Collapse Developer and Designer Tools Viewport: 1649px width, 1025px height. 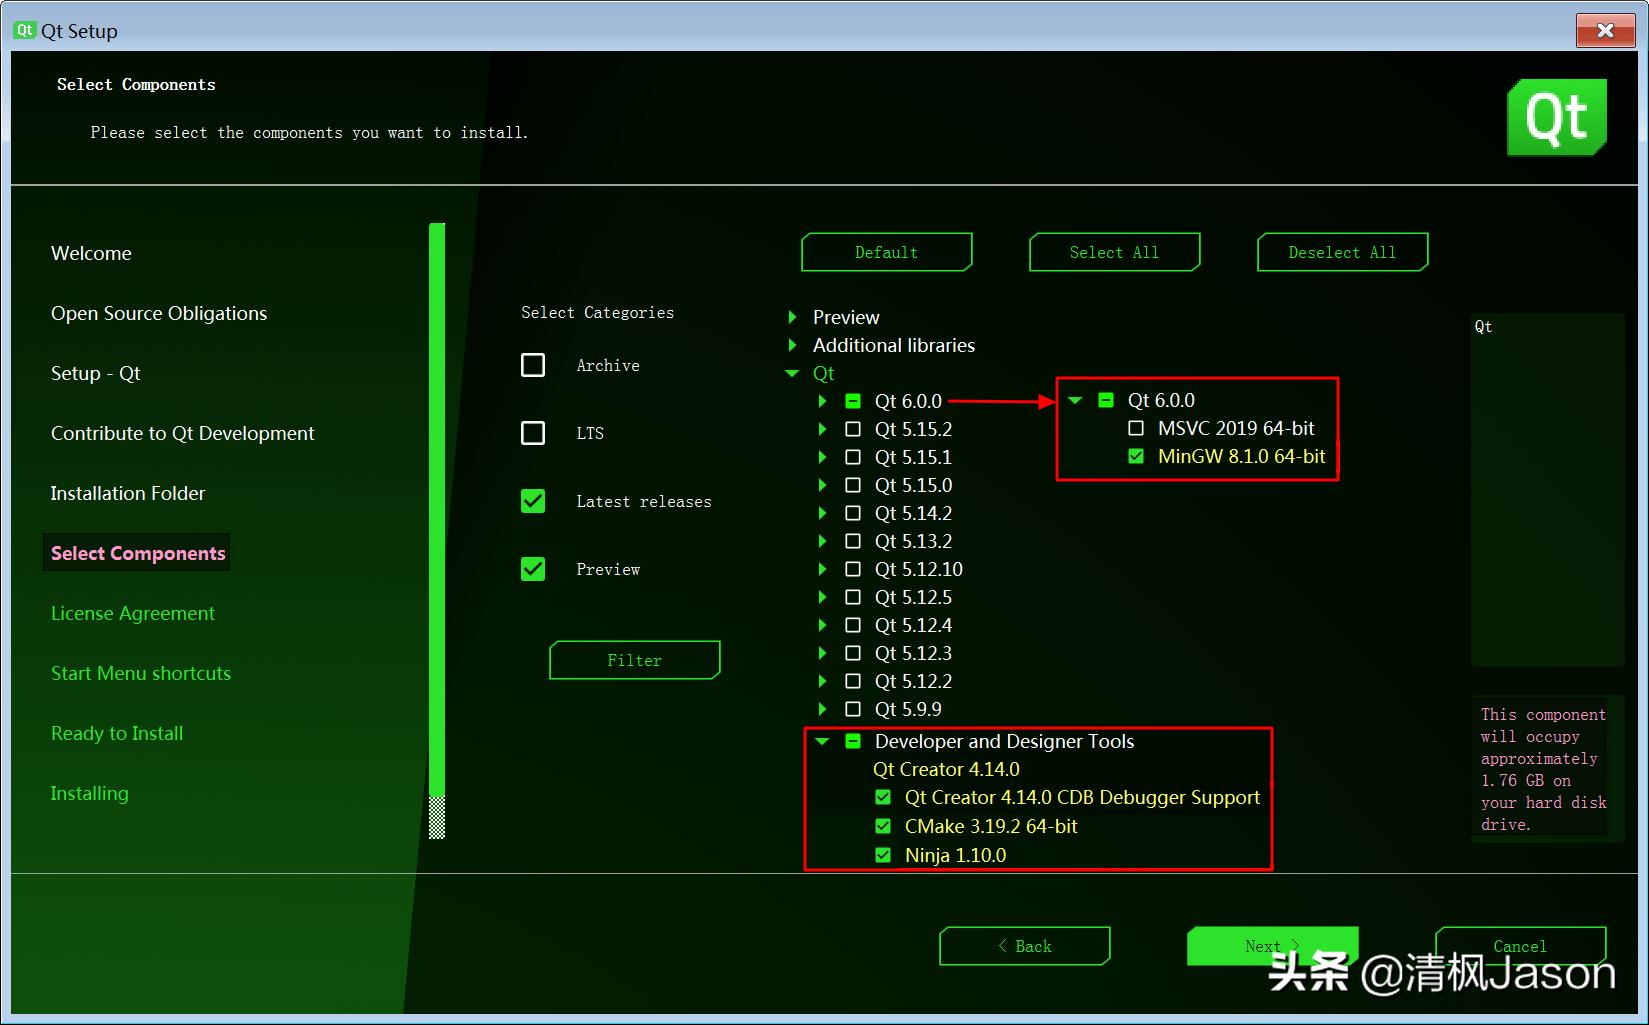pos(822,741)
